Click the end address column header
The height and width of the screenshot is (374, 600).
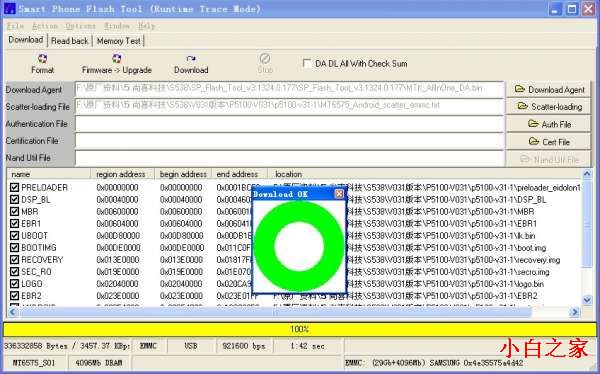(239, 174)
